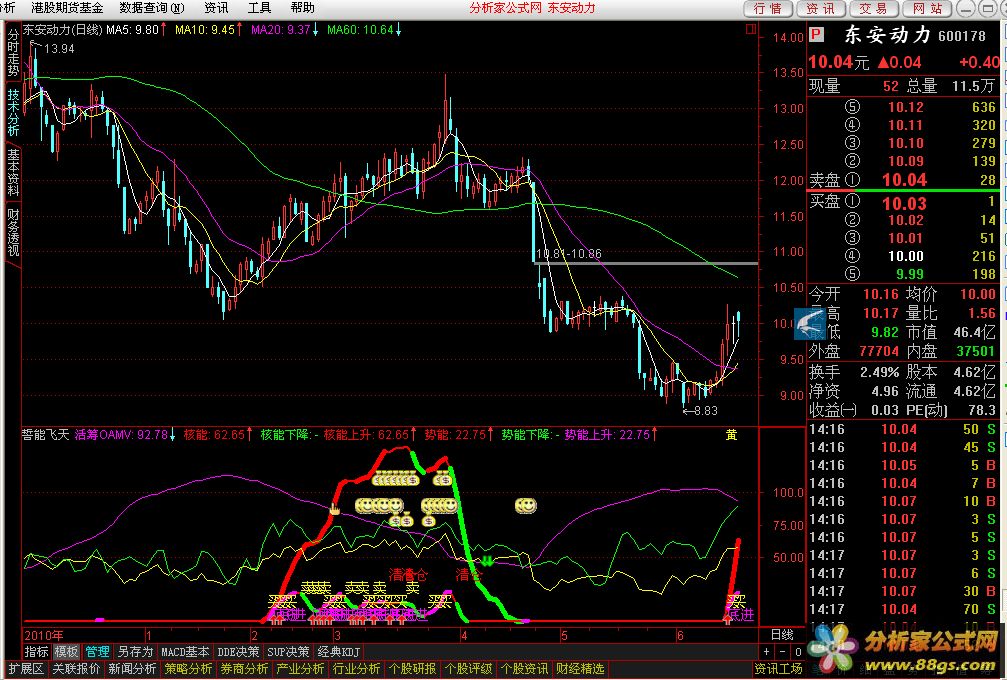Select the SUP决策 template
1007x680 pixels.
tap(288, 652)
